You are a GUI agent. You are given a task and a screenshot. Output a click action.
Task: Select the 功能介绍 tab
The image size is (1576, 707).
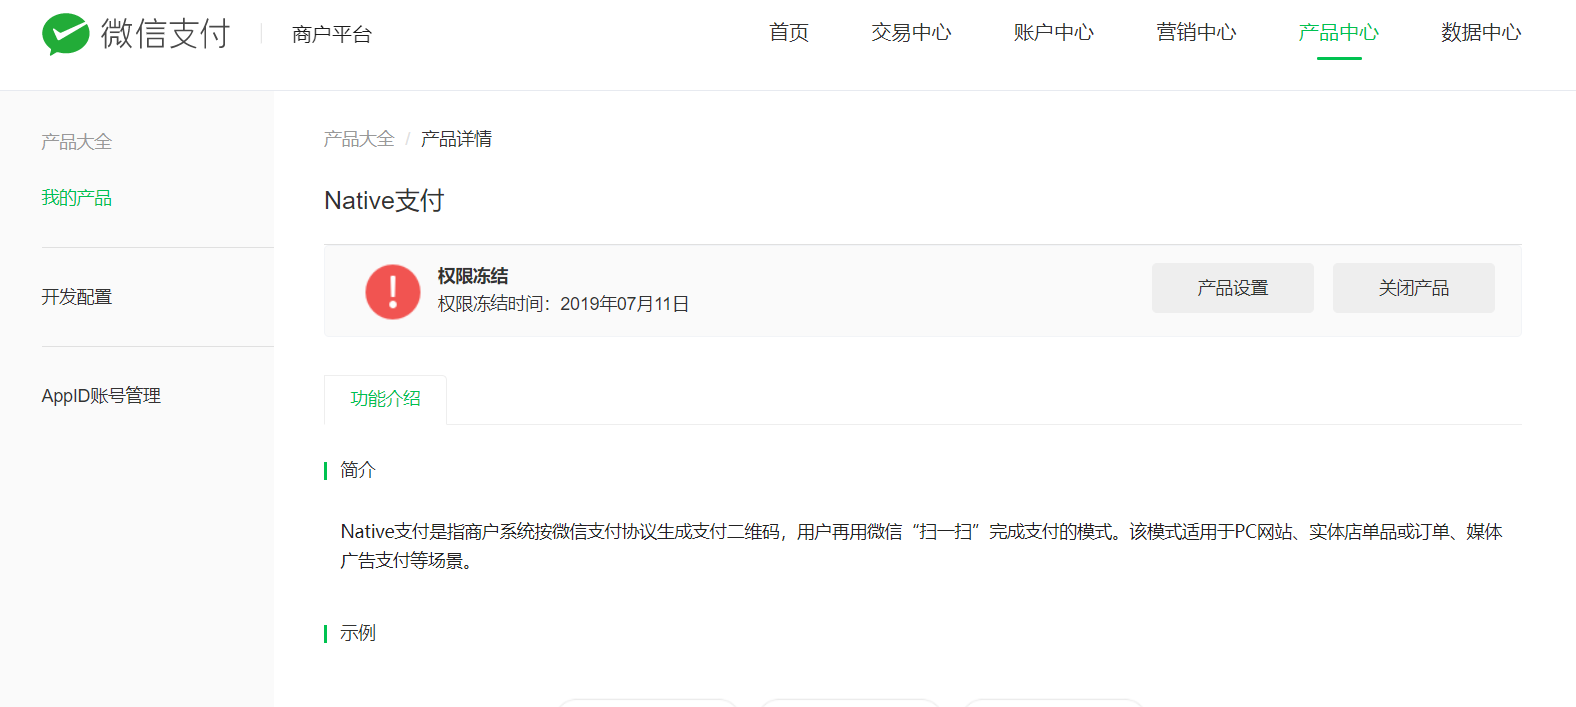click(x=385, y=399)
